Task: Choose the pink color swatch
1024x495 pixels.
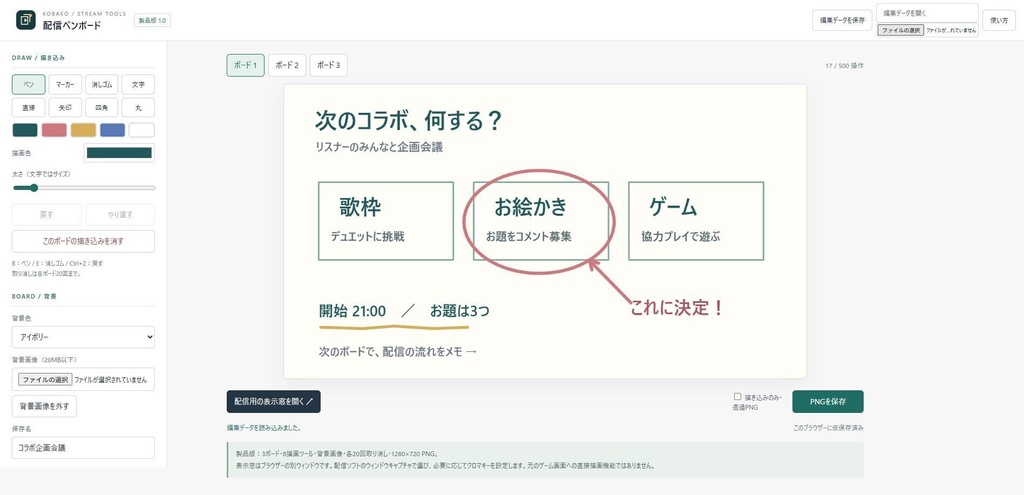Action: pyautogui.click(x=54, y=130)
